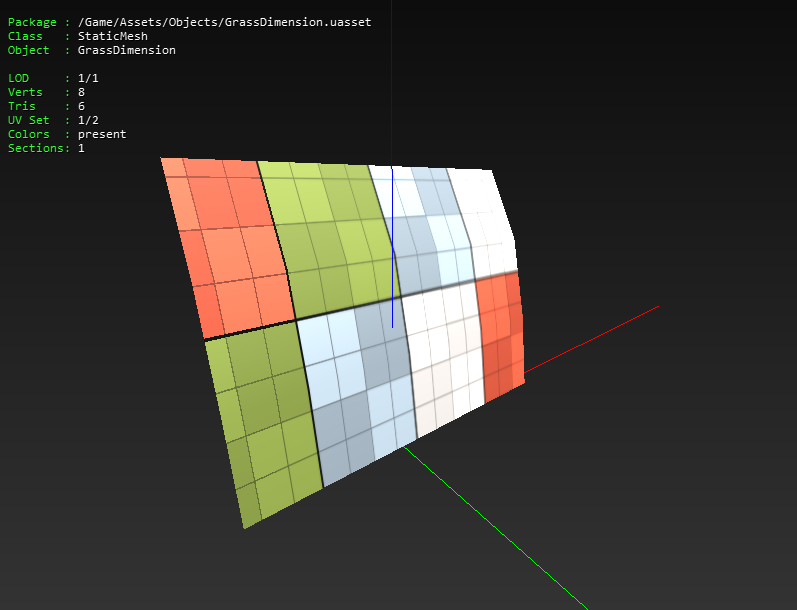The image size is (797, 610).
Task: Click the Verts count 8
Action: [x=81, y=92]
